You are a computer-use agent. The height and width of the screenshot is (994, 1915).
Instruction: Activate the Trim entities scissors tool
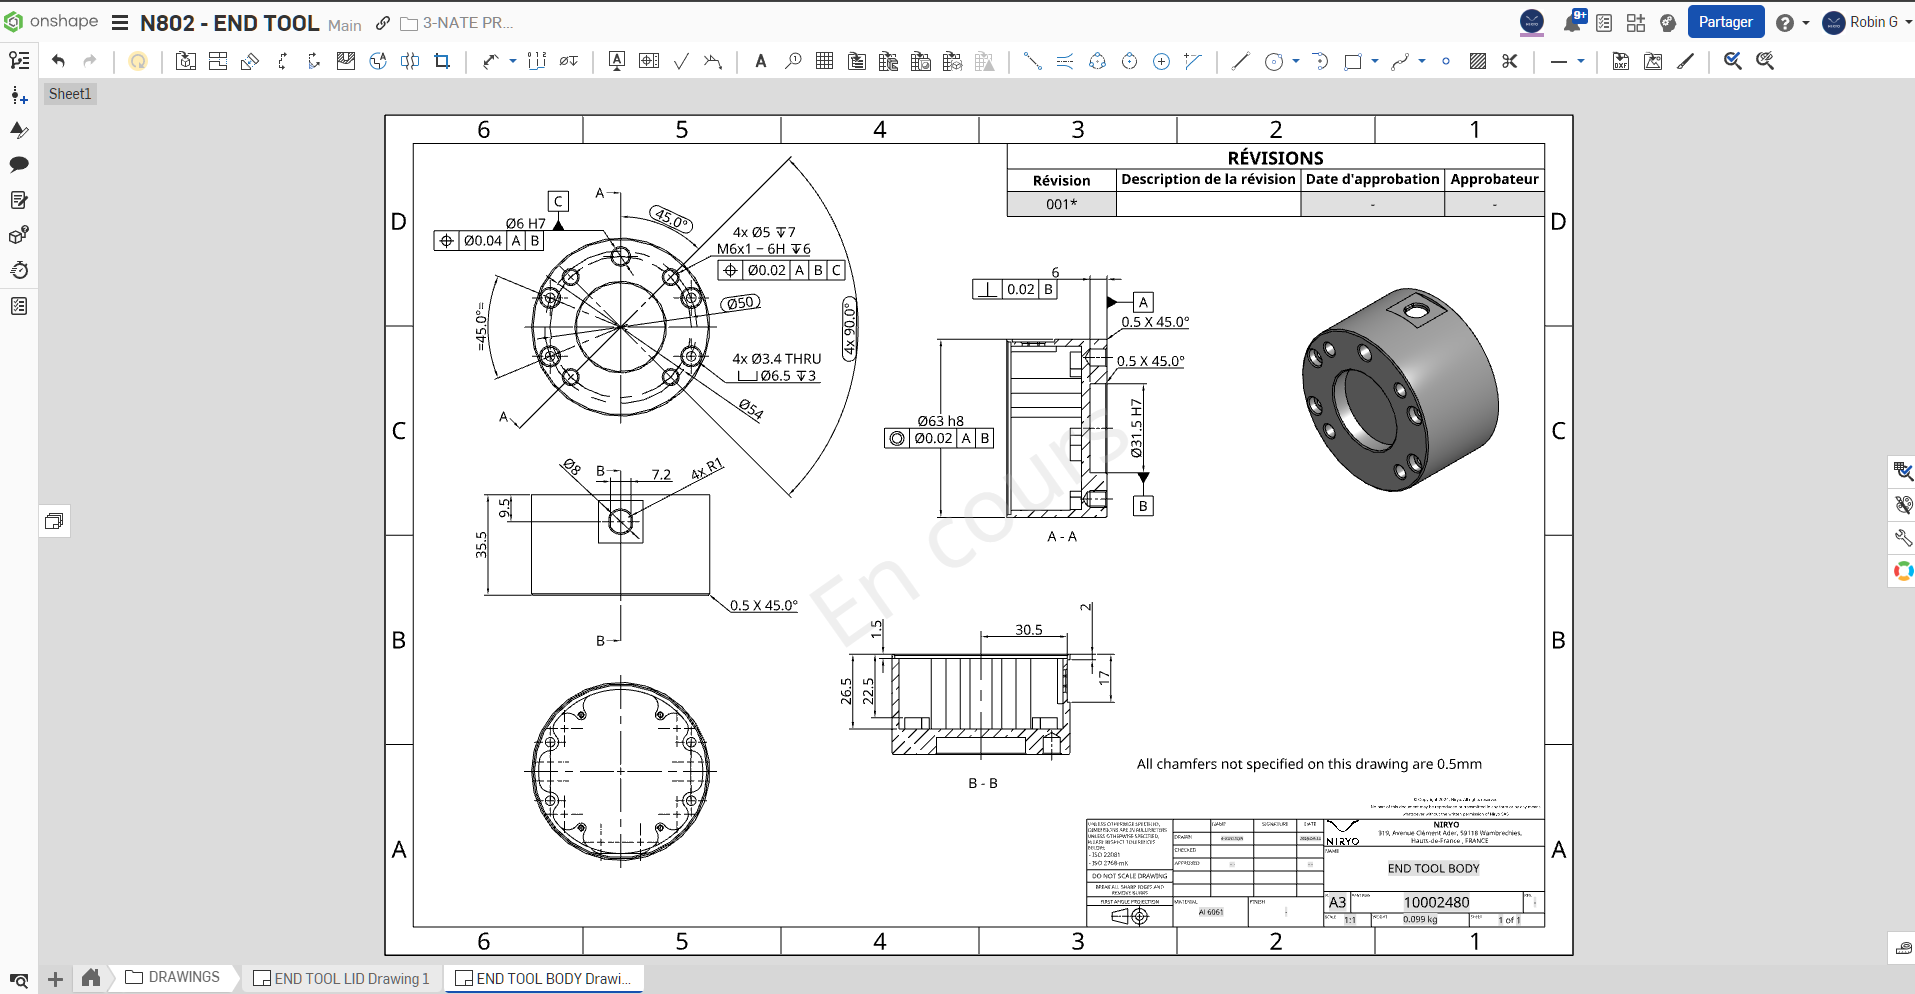1510,61
